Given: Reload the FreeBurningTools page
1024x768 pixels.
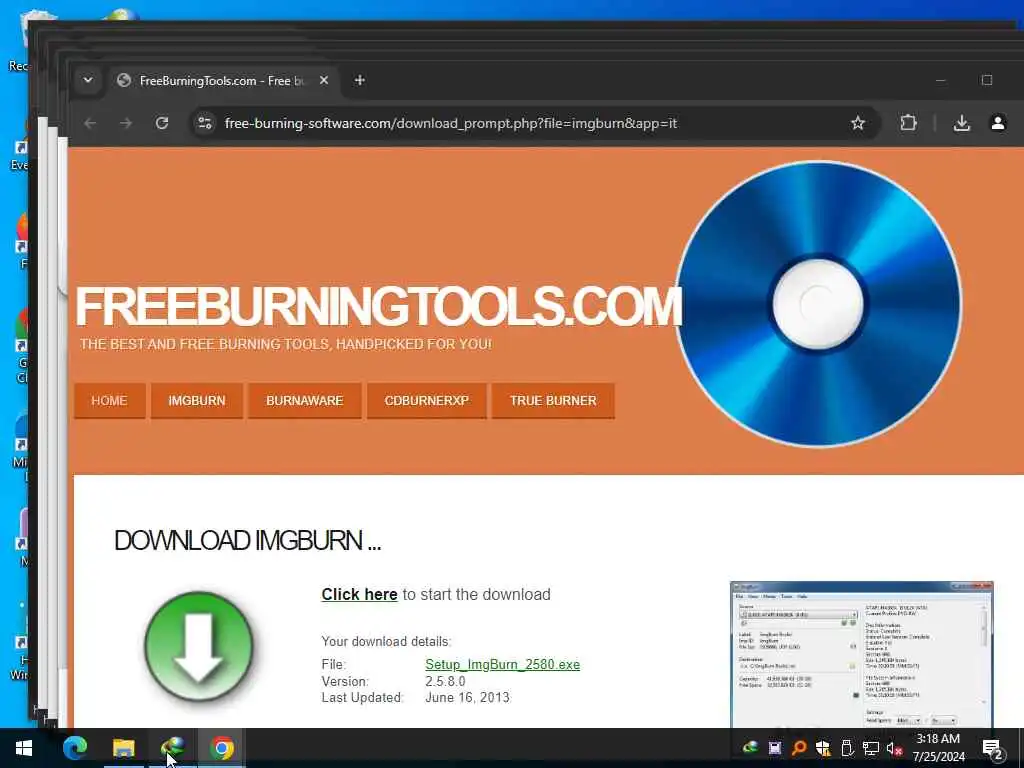Looking at the screenshot, I should (162, 123).
